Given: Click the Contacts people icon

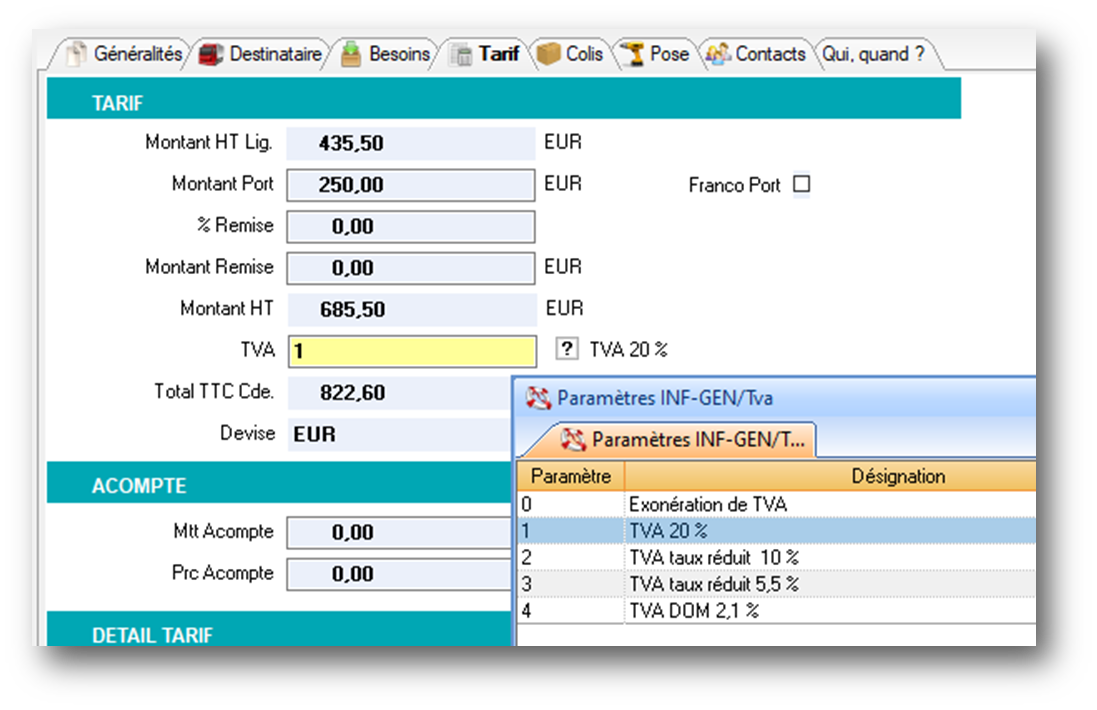Looking at the screenshot, I should [717, 54].
